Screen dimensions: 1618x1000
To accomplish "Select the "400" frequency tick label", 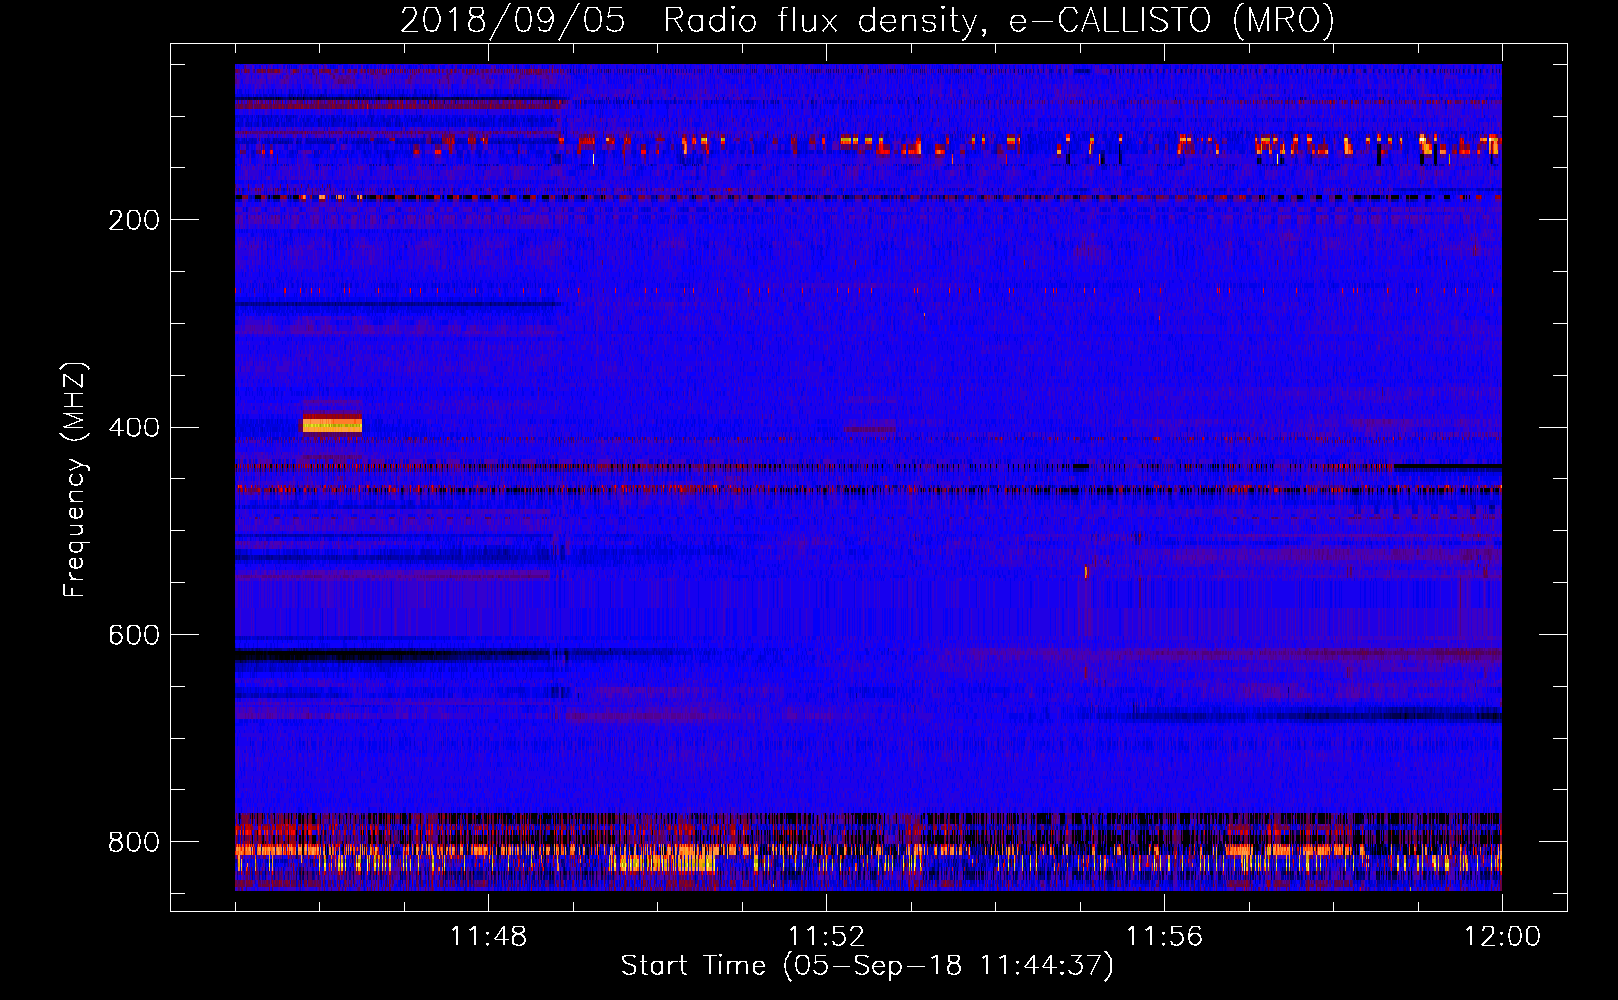I will coord(134,428).
